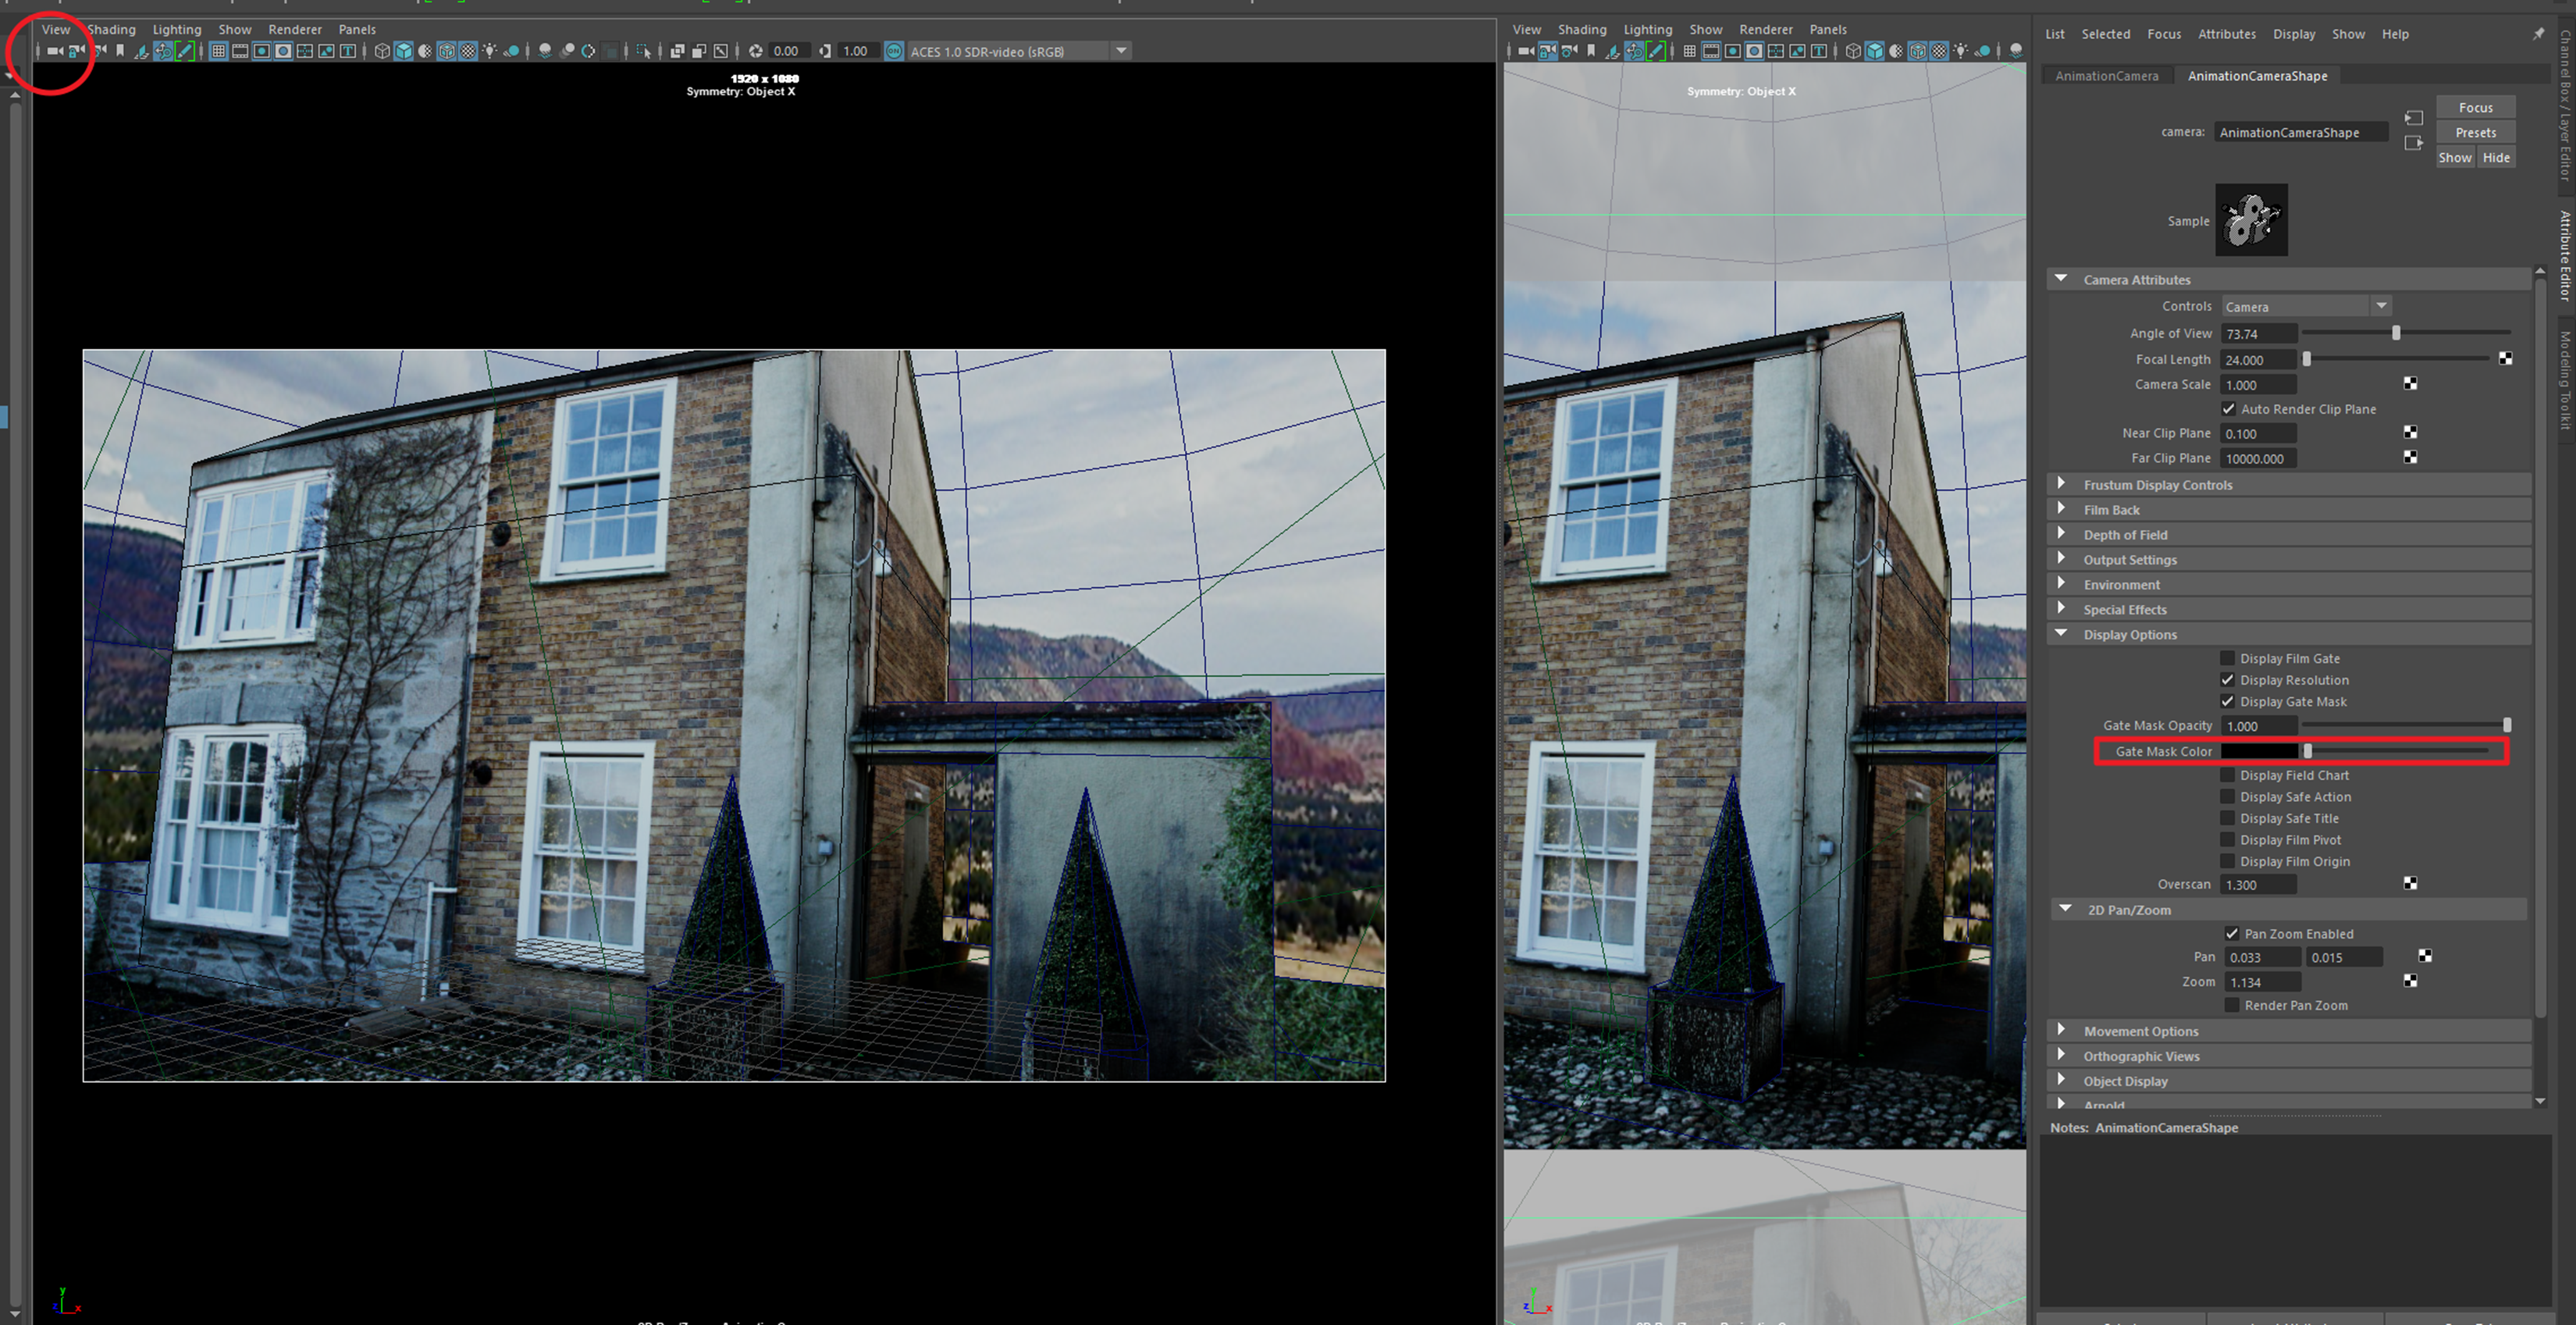Click the Film Gate icon in left viewport
2576x1325 pixels.
point(240,51)
